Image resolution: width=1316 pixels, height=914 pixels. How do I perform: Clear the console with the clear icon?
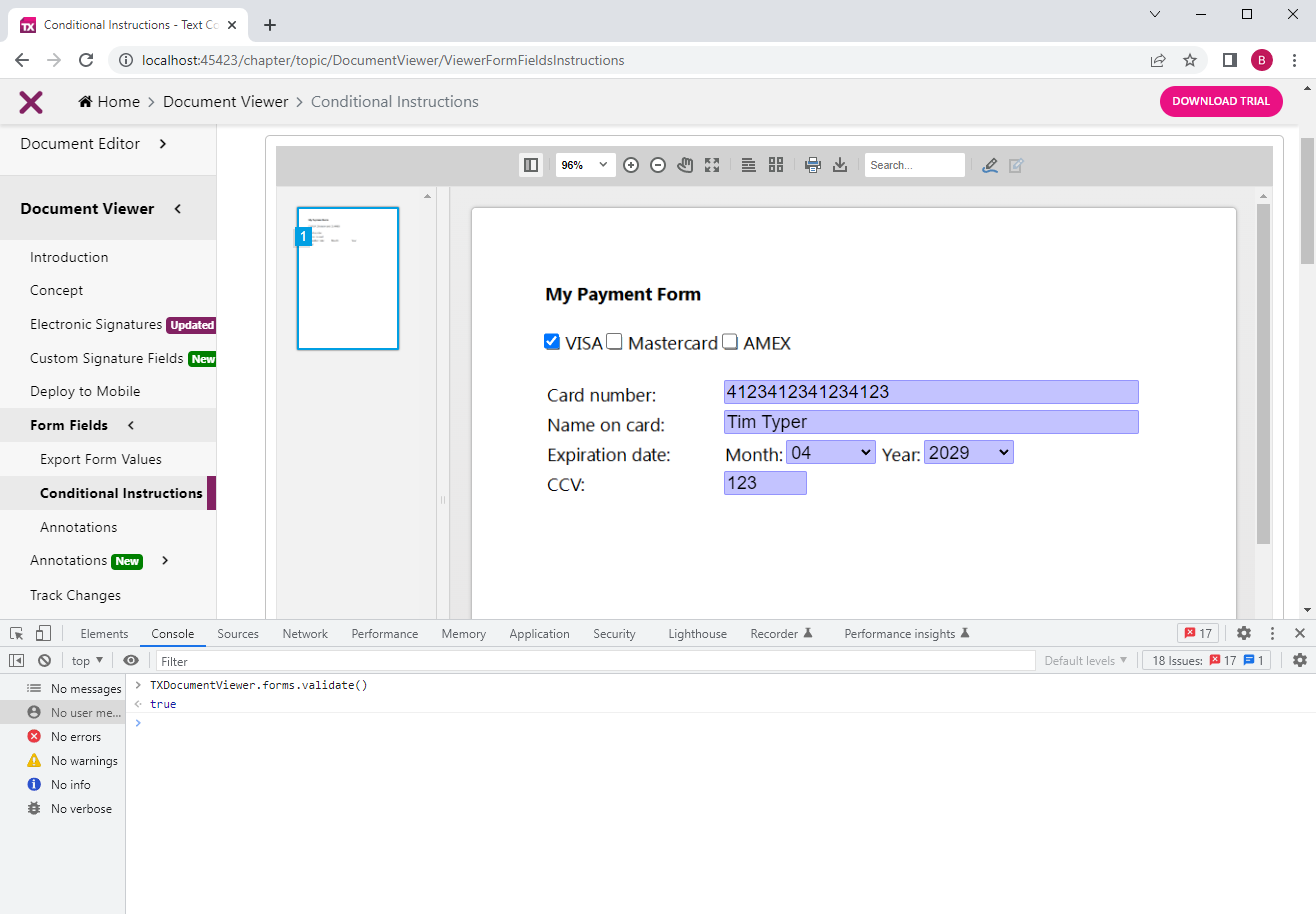[x=44, y=660]
